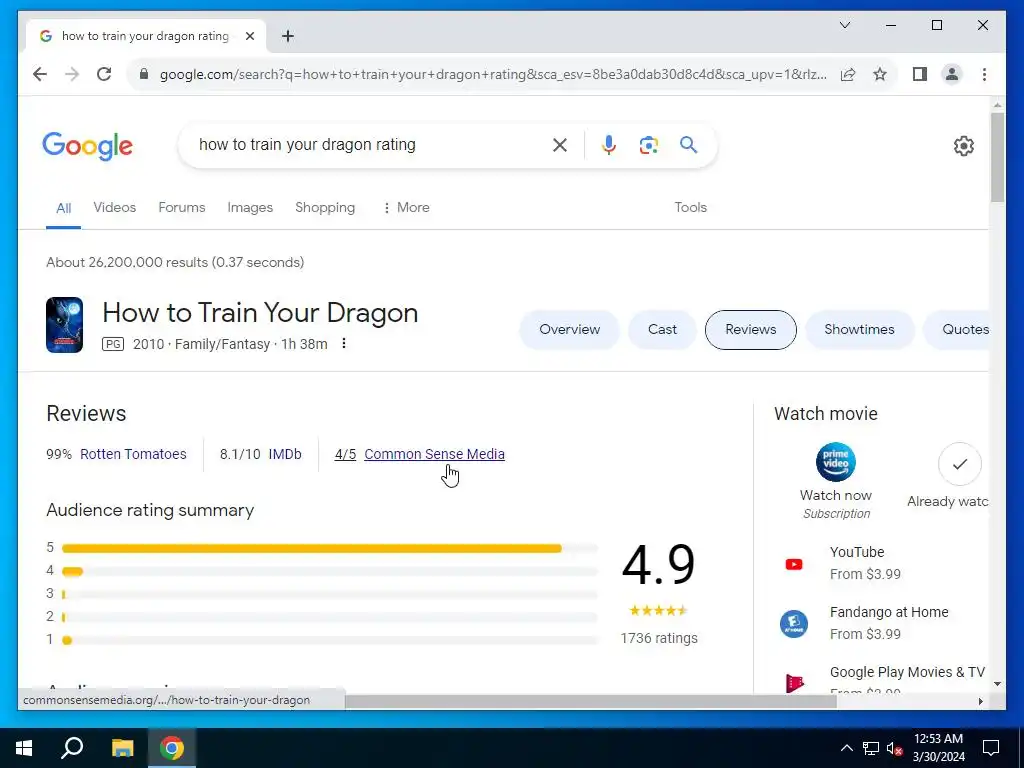The image size is (1024, 768).
Task: Open the Common Sense Media link
Action: [434, 454]
